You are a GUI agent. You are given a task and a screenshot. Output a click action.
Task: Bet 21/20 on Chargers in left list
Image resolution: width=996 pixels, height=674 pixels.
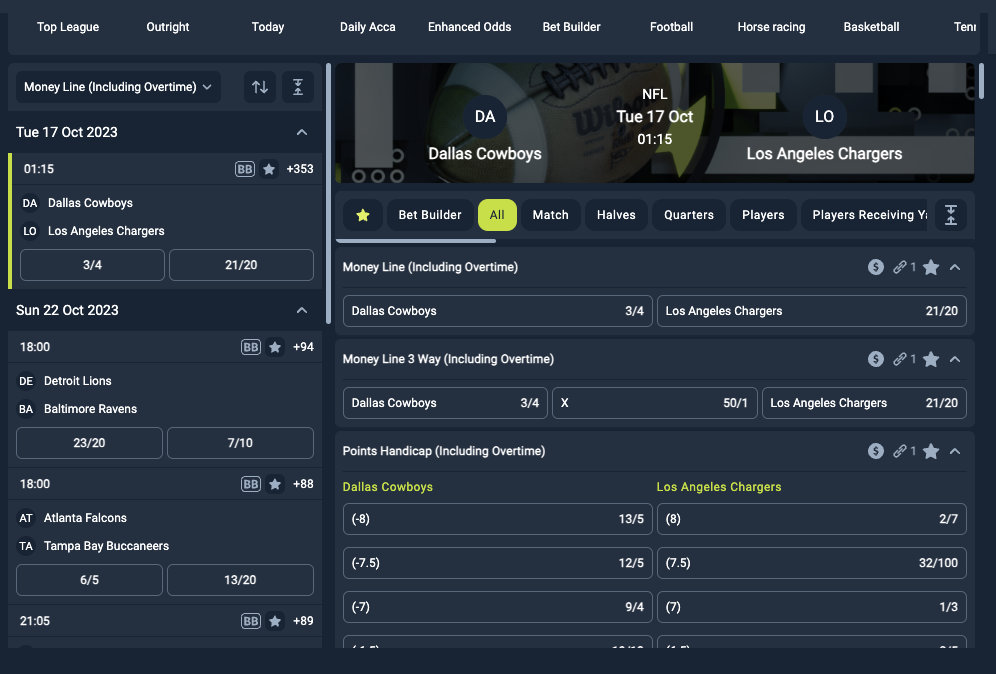tap(241, 265)
